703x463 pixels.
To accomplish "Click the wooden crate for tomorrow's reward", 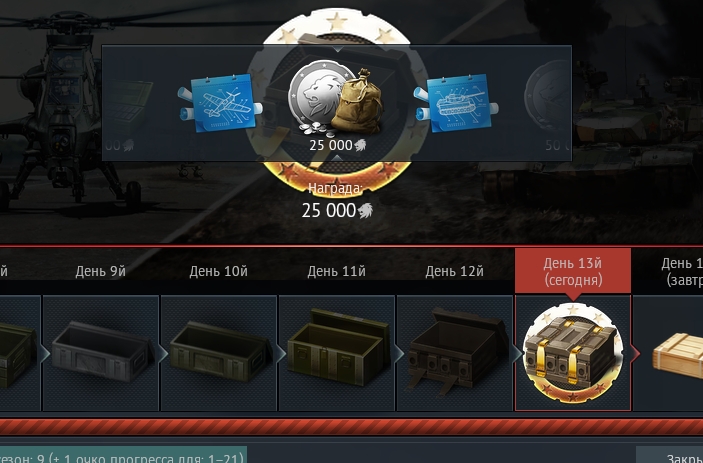I will 677,355.
